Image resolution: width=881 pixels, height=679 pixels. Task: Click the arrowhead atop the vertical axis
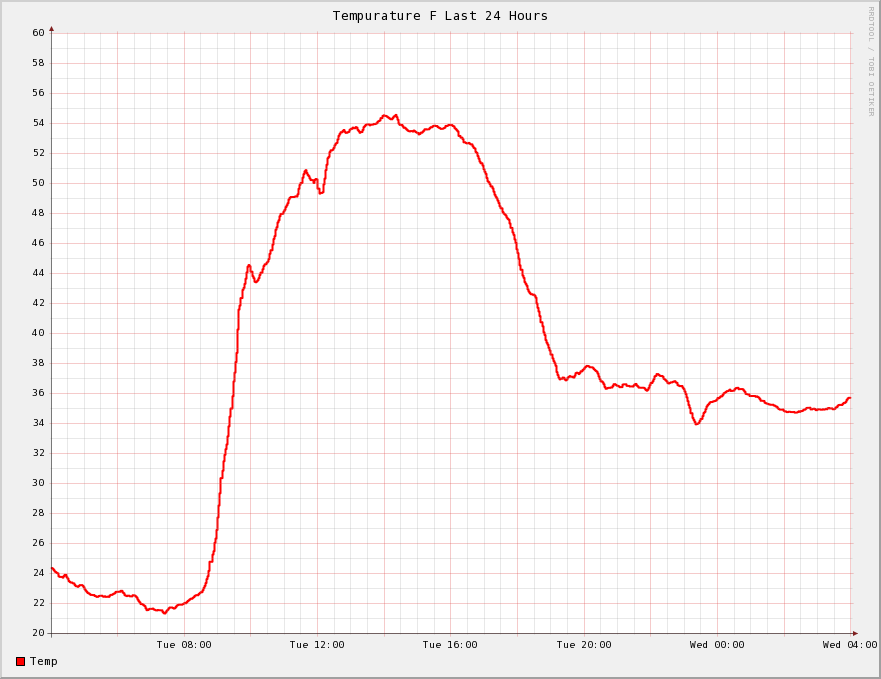coord(51,29)
